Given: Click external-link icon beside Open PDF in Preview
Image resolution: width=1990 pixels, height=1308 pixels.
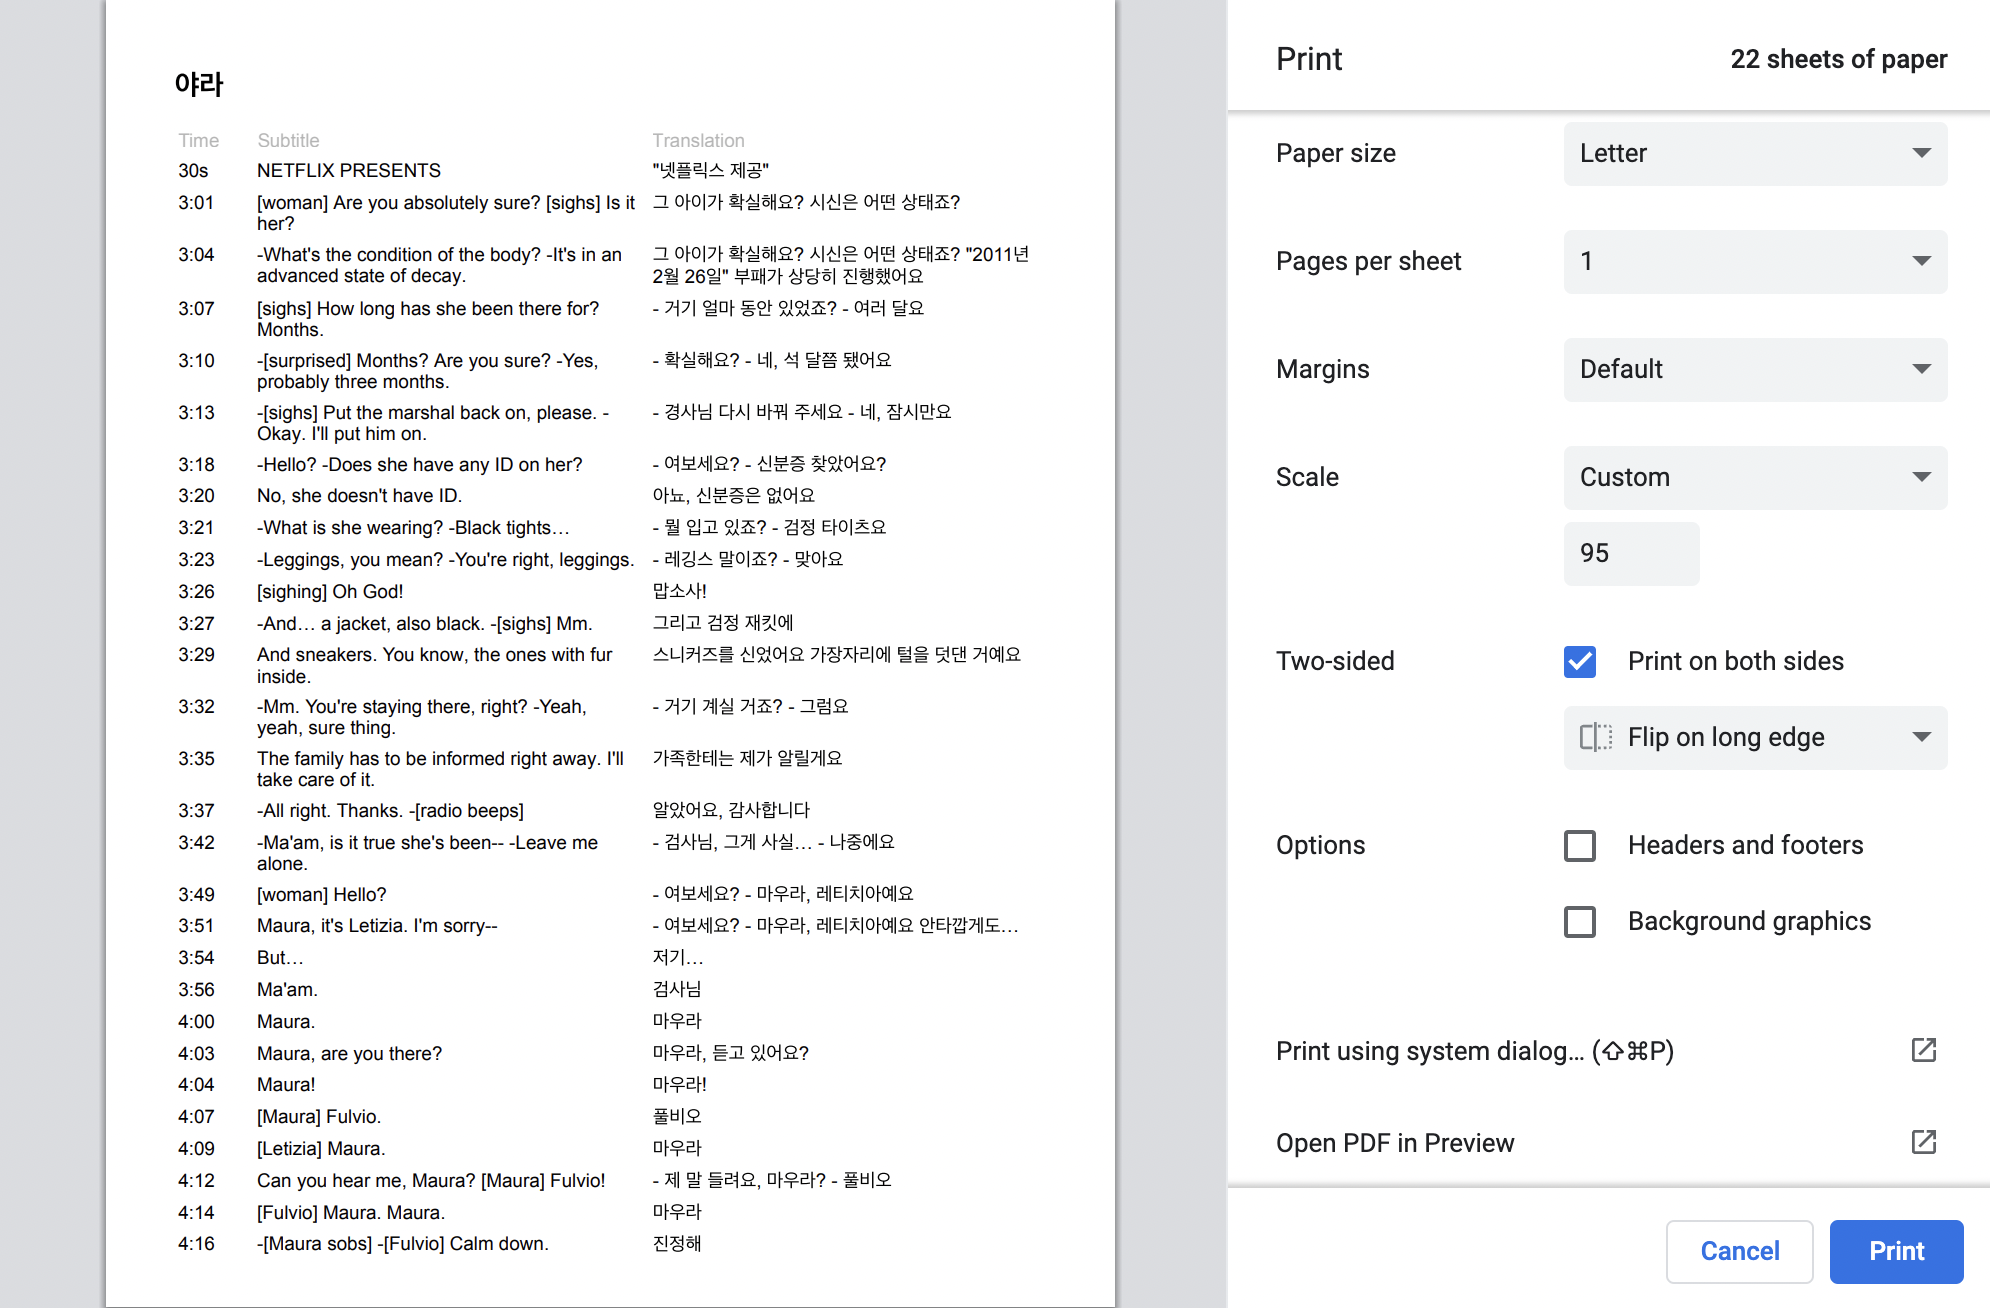Looking at the screenshot, I should coord(1923,1142).
